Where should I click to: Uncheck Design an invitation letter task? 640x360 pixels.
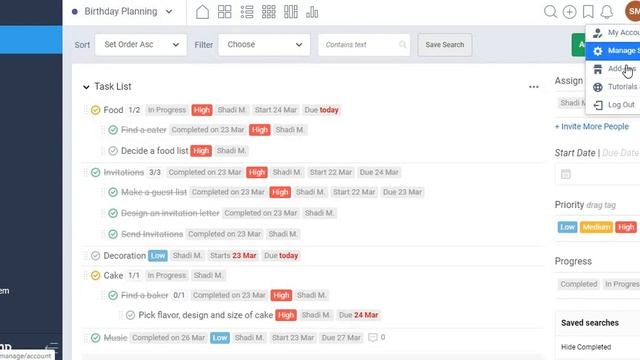pyautogui.click(x=113, y=213)
